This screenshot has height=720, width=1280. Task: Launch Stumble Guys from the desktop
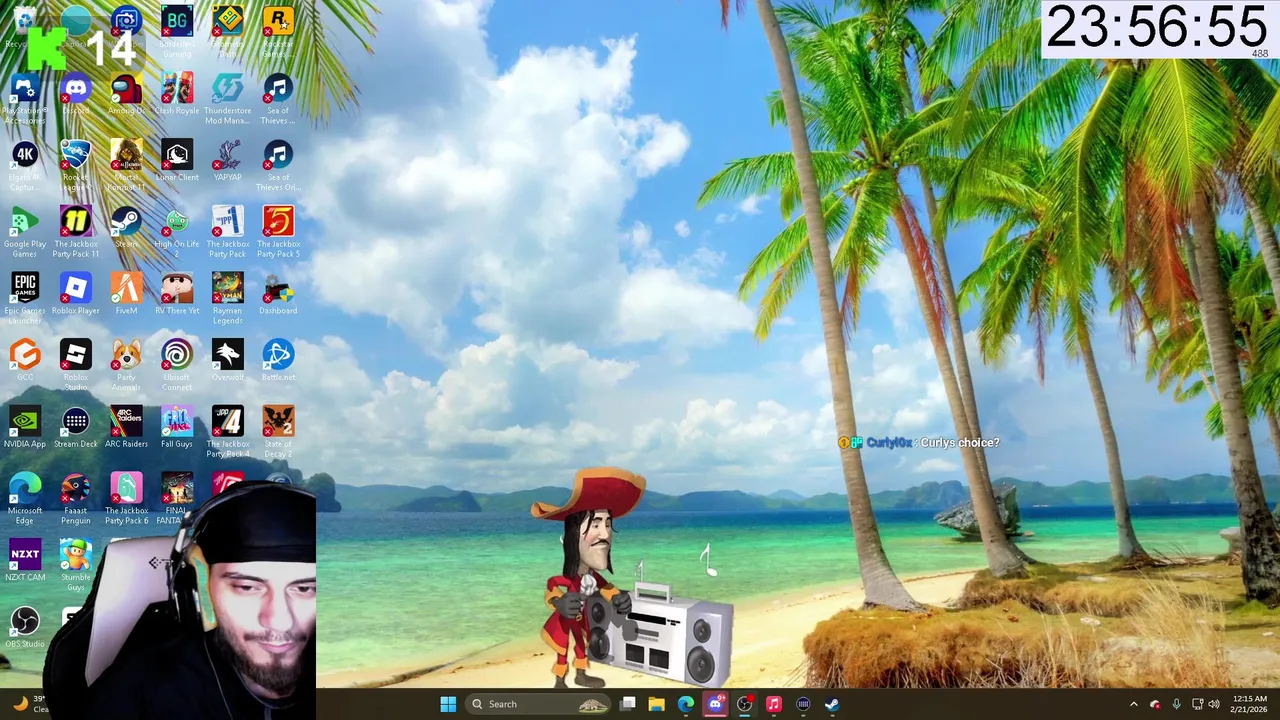click(x=76, y=565)
